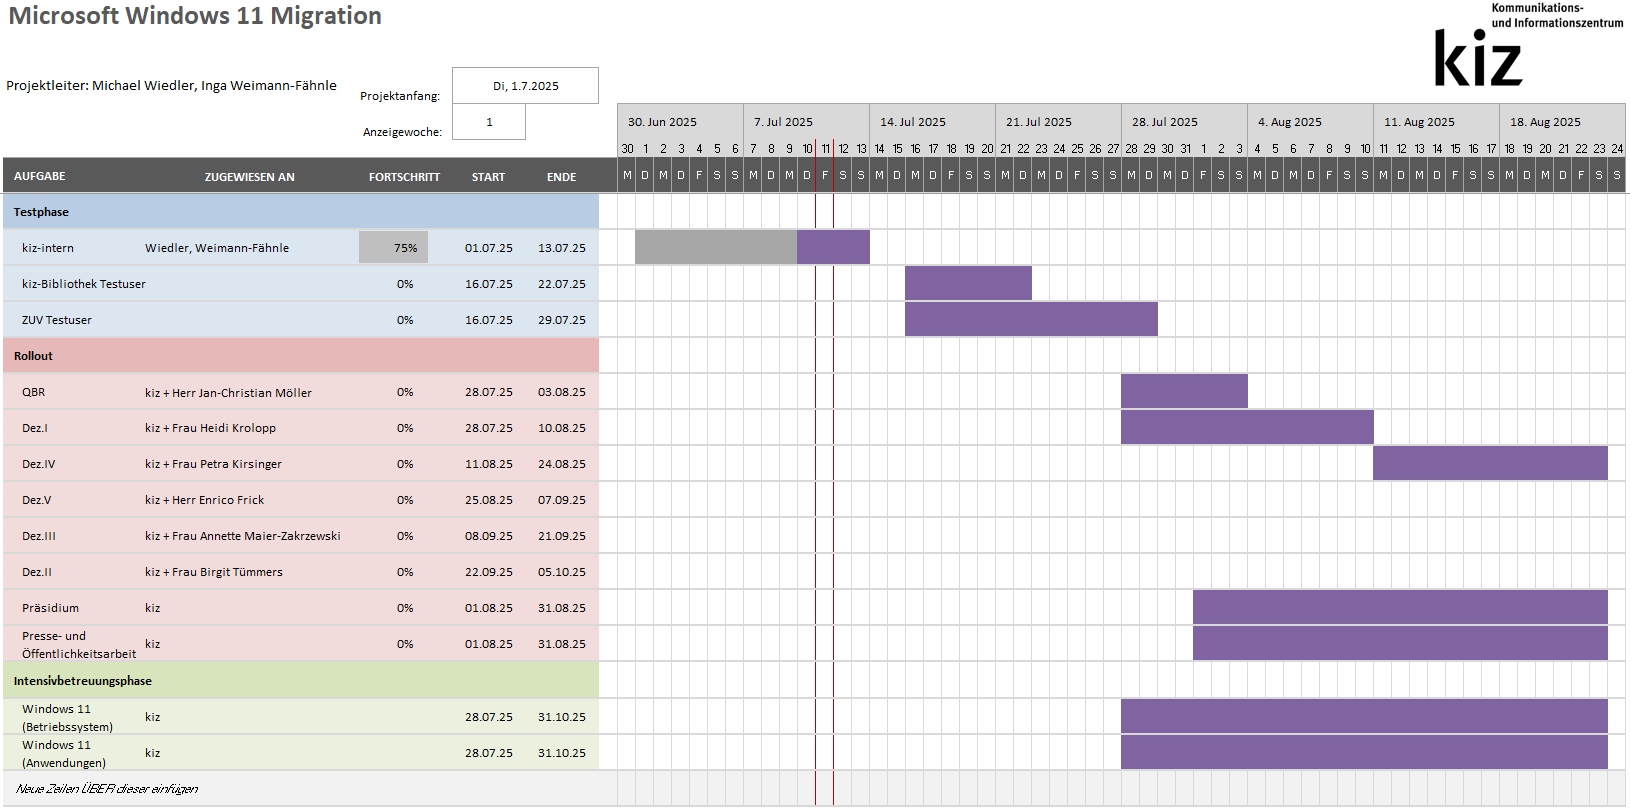Viewport: 1630px width, 808px height.
Task: Click the Gantt bar for Dez.IV
Action: coord(1490,463)
